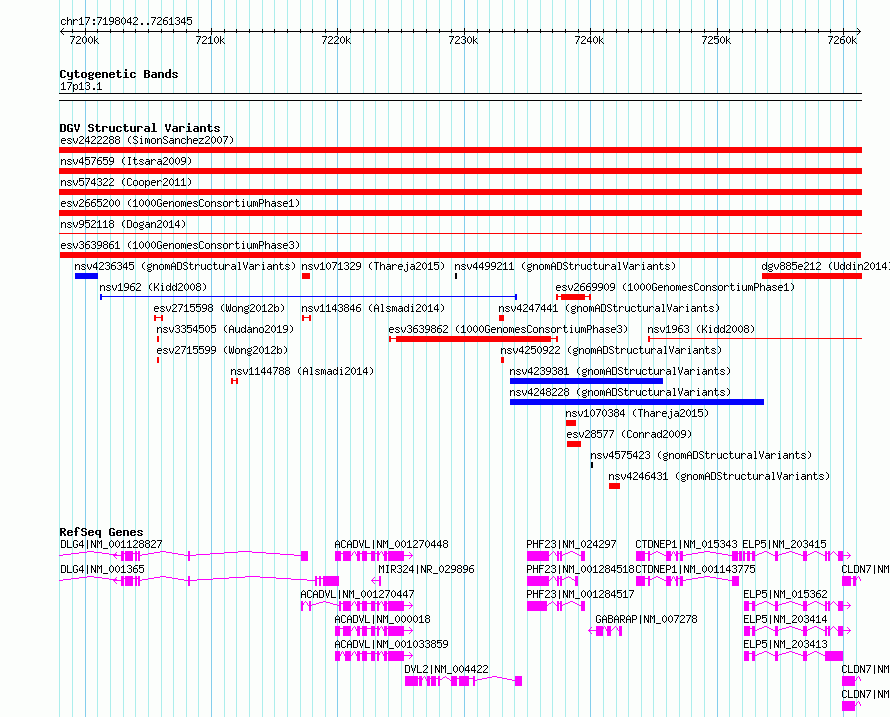Open nsv4246431 gnomAD variant label
This screenshot has width=890, height=717.
(x=719, y=476)
